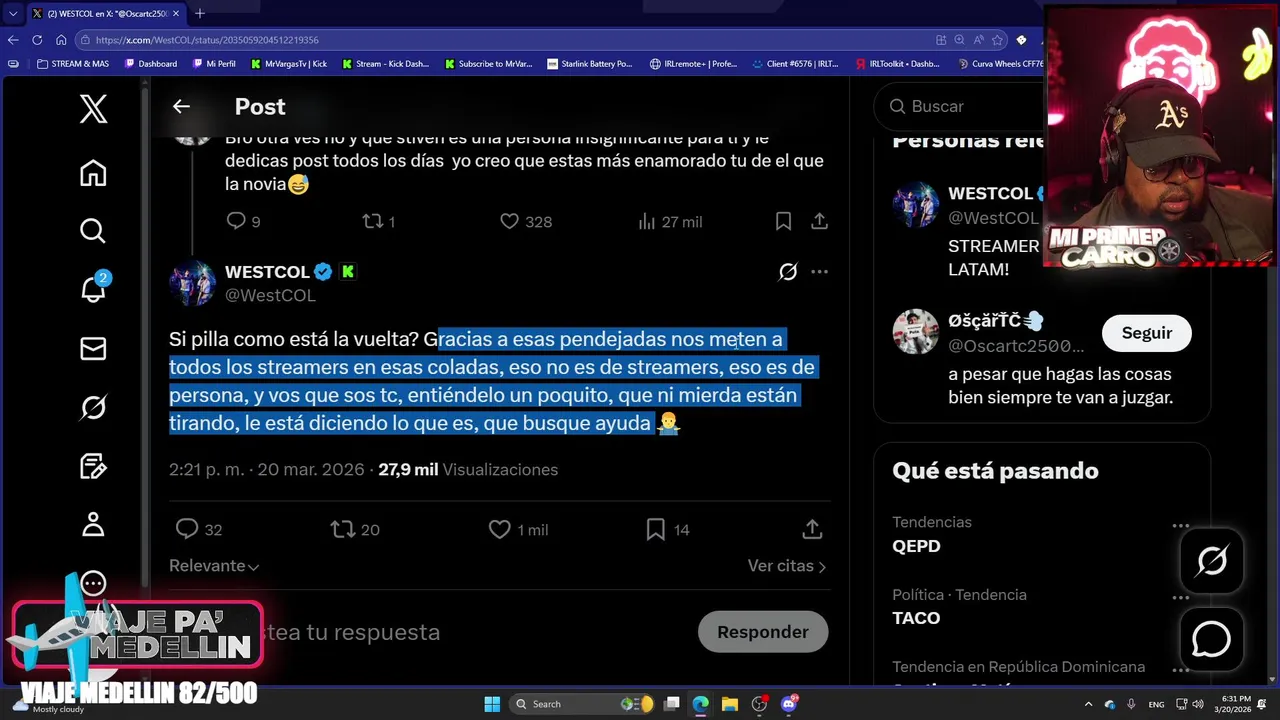Image resolution: width=1280 pixels, height=720 pixels.
Task: Open Stream - Kick Dash bookmark
Action: click(x=385, y=63)
